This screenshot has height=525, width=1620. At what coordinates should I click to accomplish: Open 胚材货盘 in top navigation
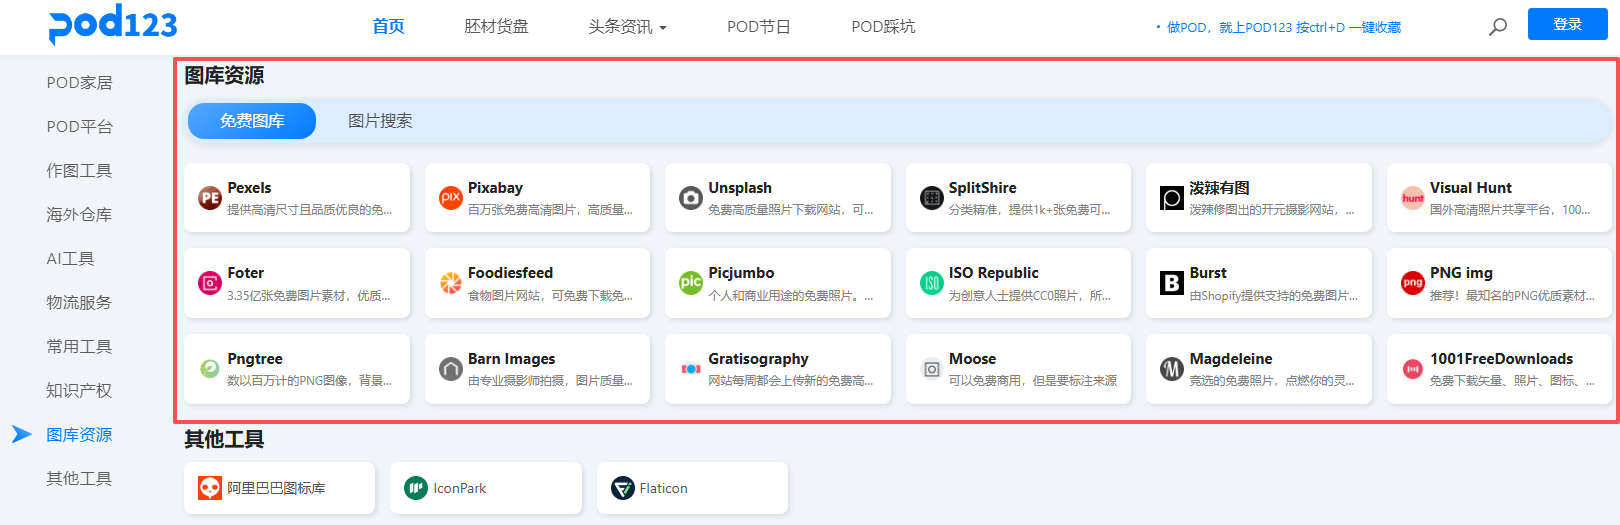[496, 27]
